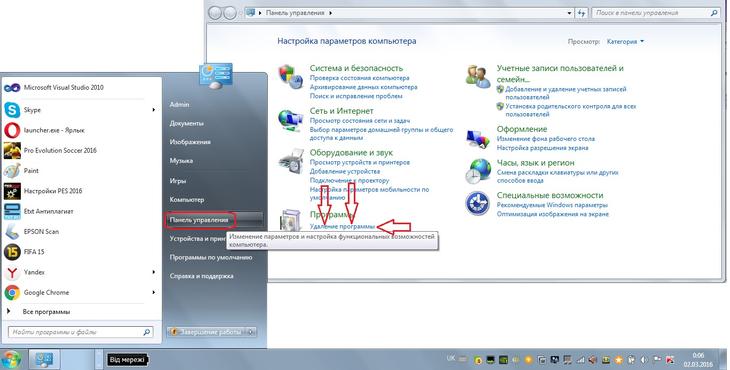Open Настройки PES 2016 icon

click(12, 191)
